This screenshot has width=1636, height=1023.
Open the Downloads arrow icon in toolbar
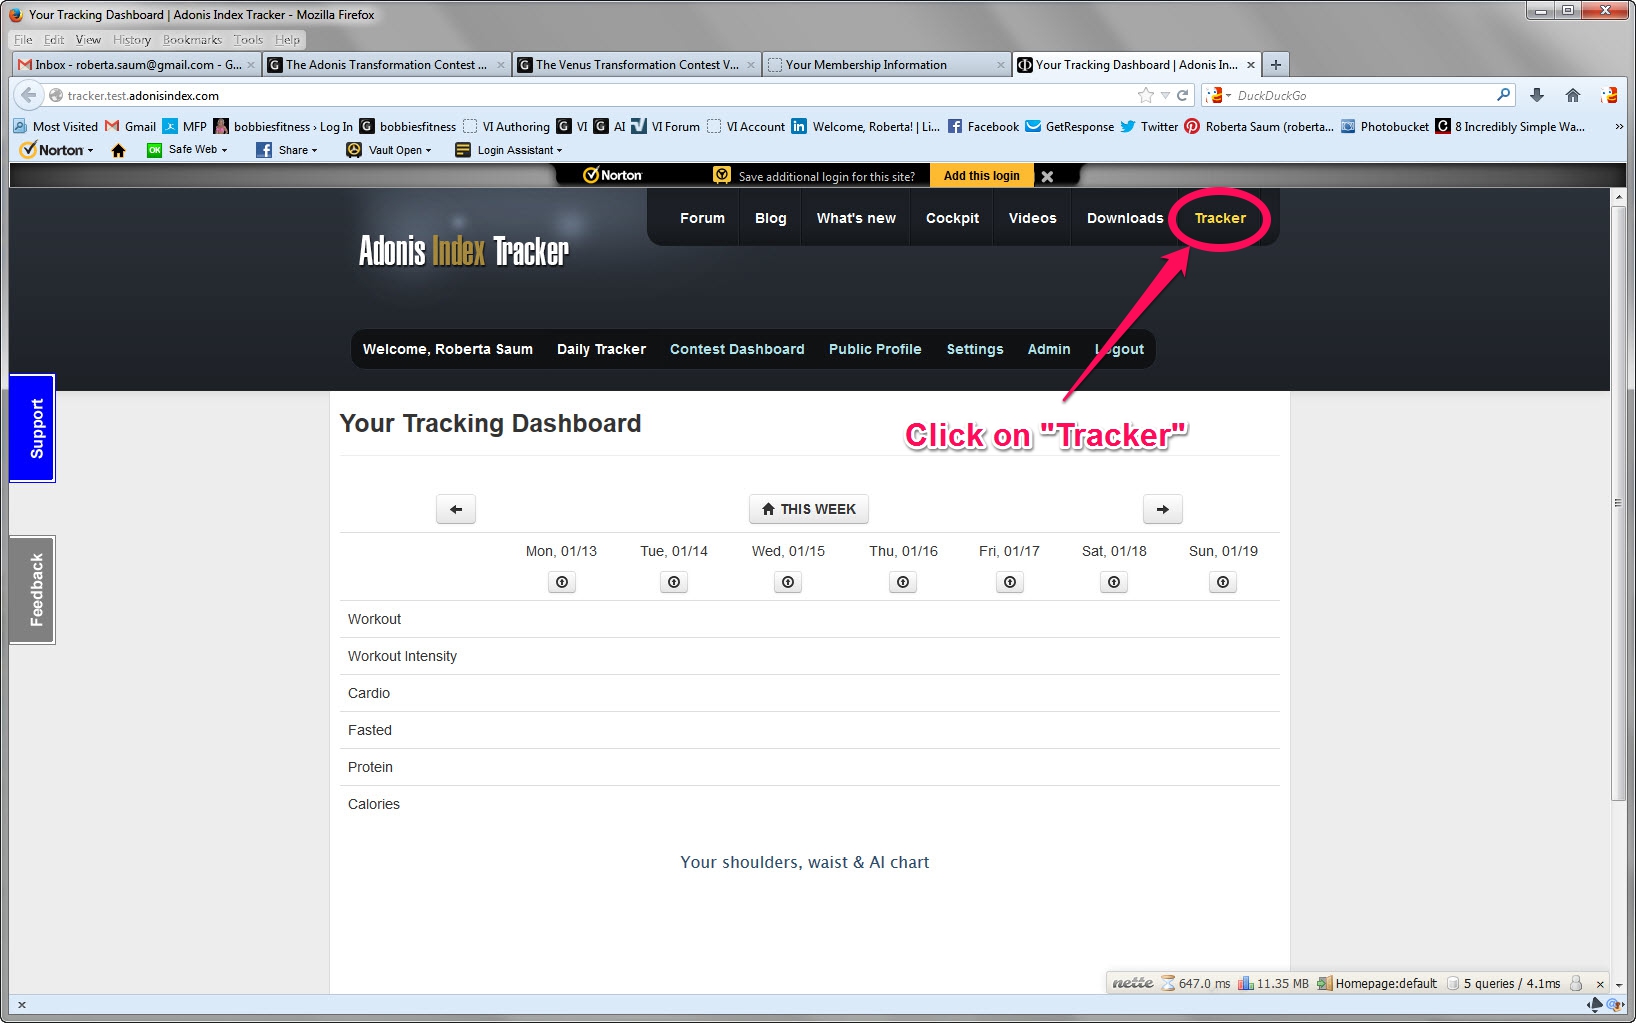tap(1537, 95)
